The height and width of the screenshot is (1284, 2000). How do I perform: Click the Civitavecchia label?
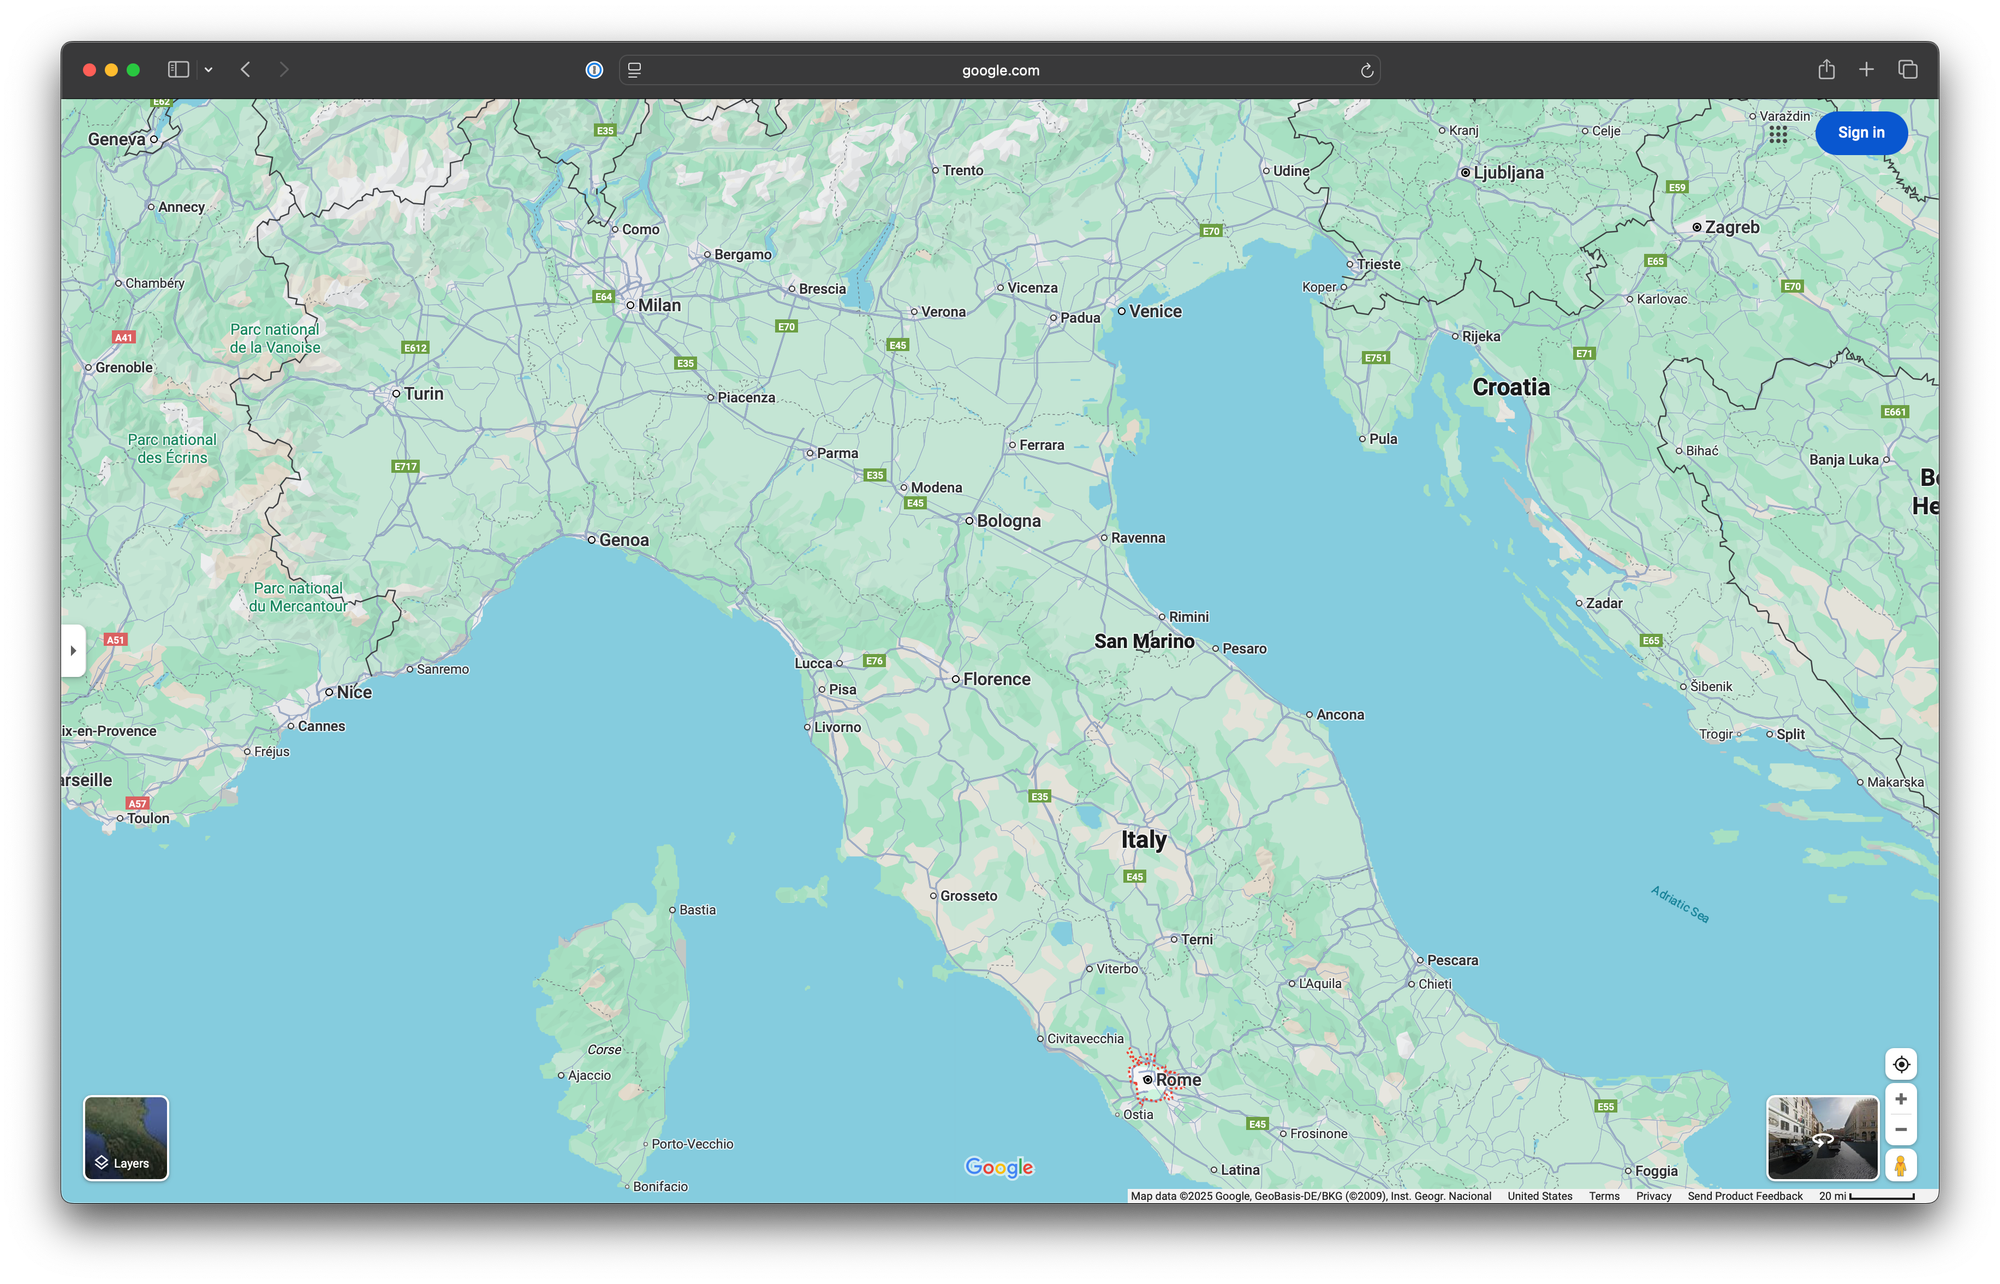click(1085, 1039)
